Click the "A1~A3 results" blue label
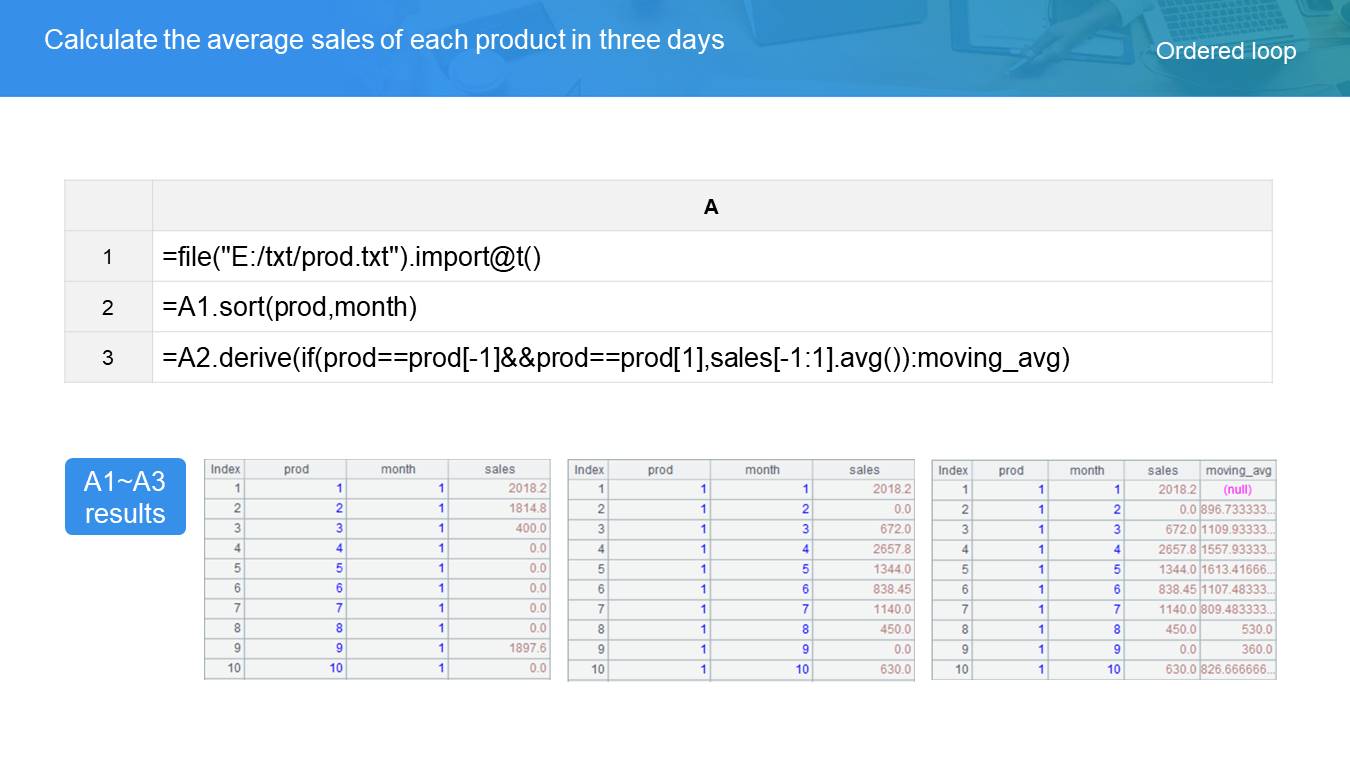The image size is (1350, 759). point(125,497)
